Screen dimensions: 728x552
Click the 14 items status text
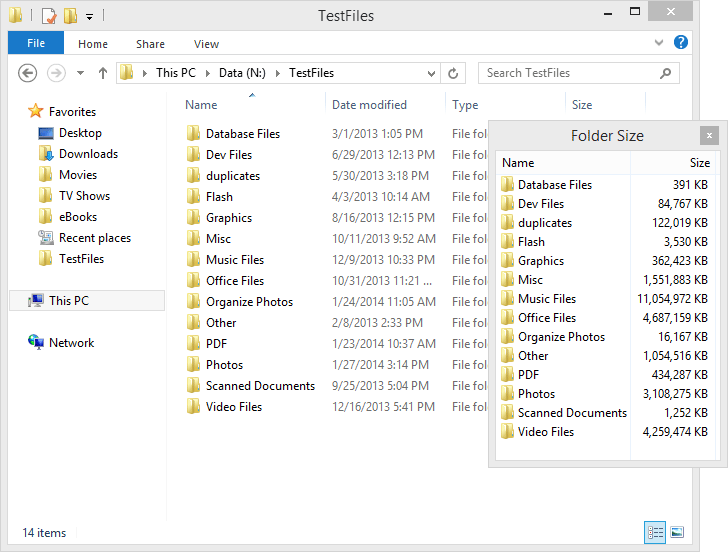pyautogui.click(x=44, y=533)
